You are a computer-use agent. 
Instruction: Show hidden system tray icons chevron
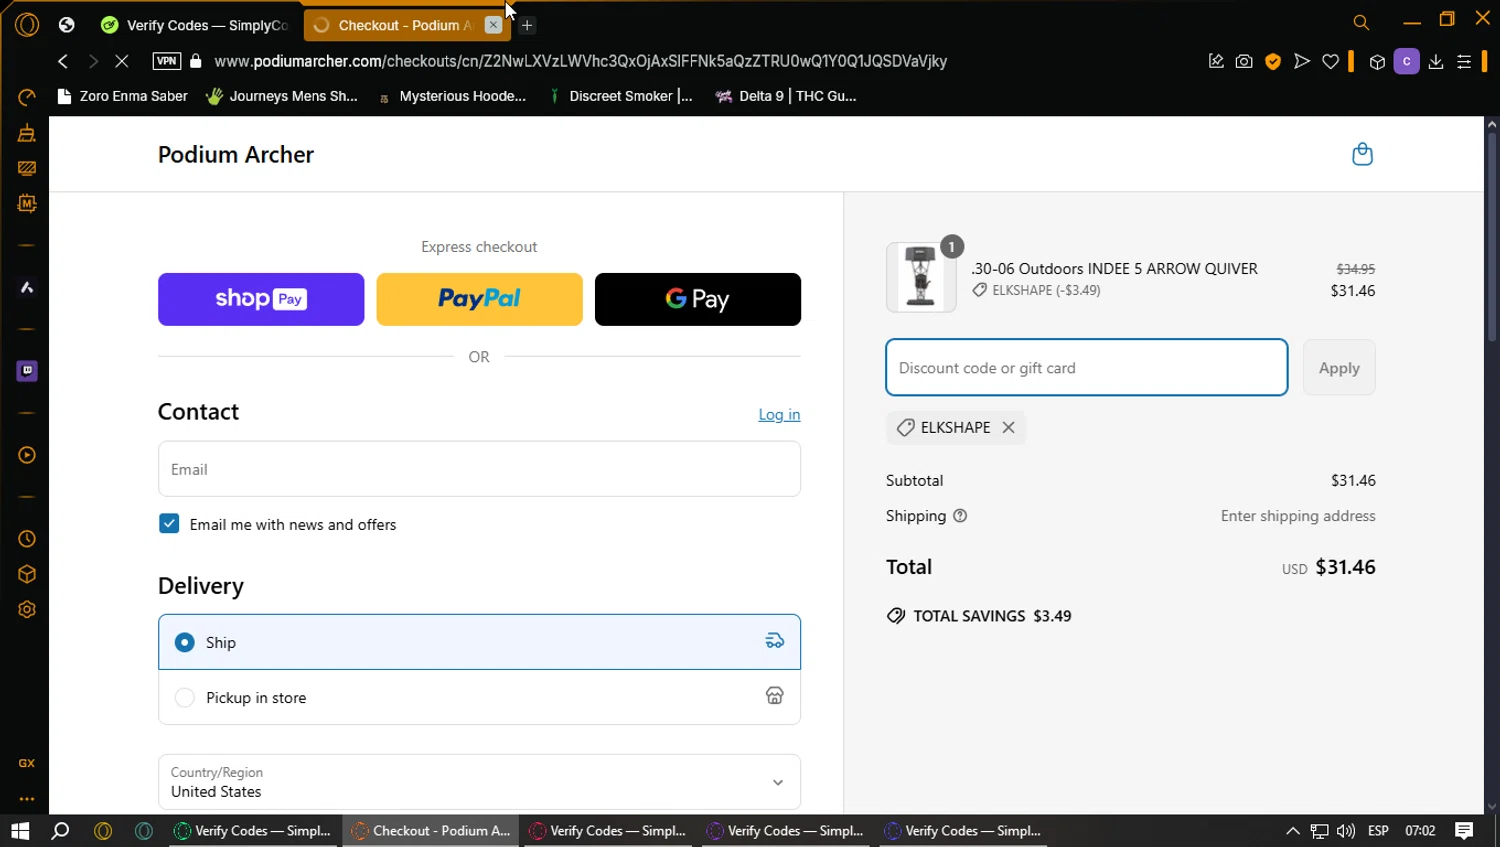coord(1292,831)
